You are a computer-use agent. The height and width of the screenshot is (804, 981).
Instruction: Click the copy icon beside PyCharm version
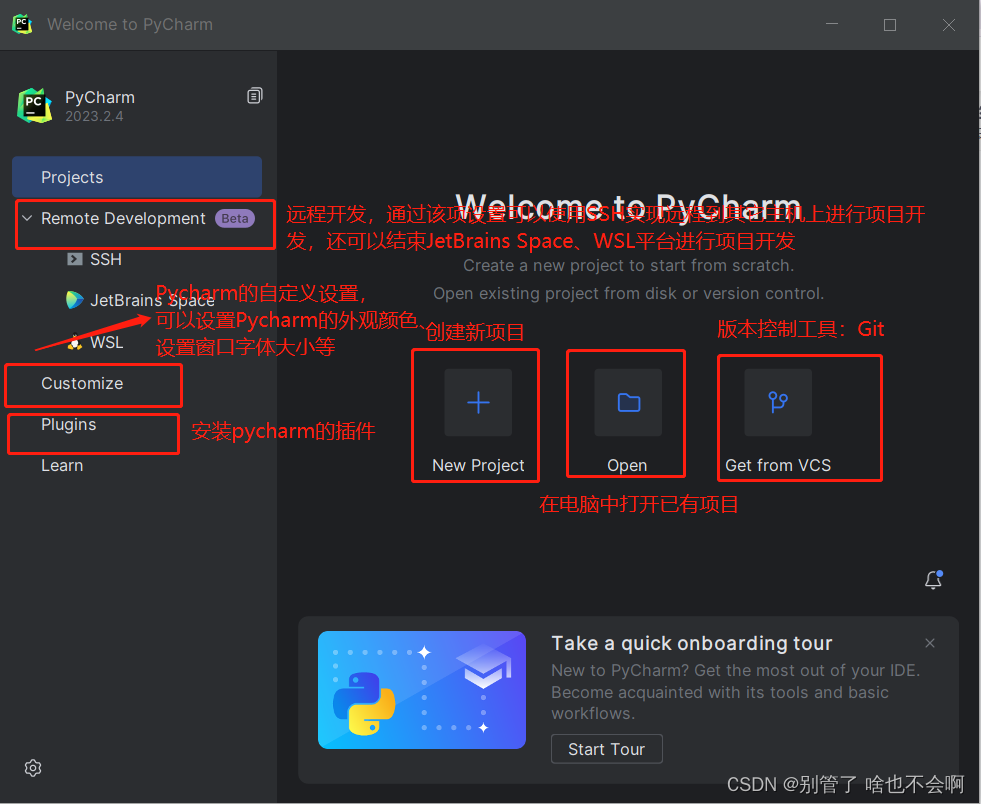(255, 96)
